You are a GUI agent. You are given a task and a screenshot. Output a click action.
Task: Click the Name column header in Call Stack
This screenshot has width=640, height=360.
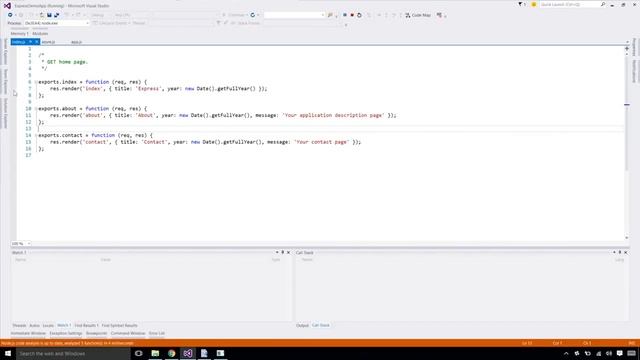307,260
